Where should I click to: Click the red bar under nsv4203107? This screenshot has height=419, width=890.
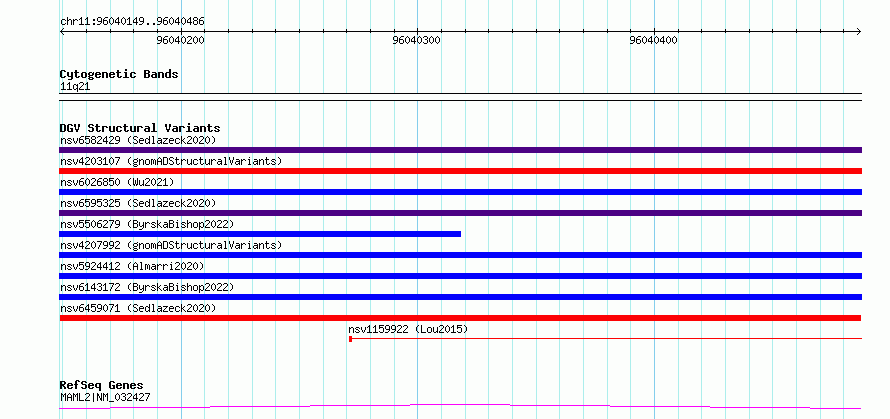click(x=460, y=171)
